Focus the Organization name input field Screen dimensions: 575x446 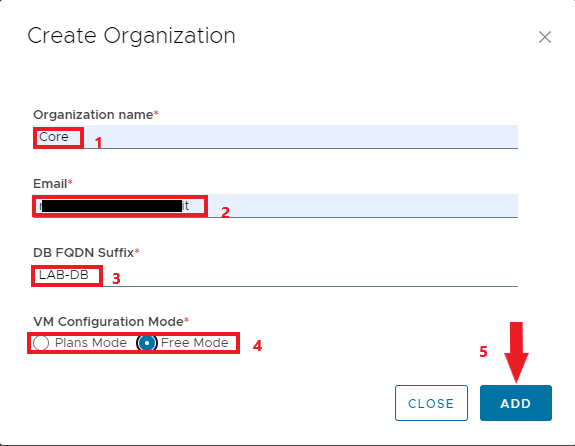click(x=275, y=137)
